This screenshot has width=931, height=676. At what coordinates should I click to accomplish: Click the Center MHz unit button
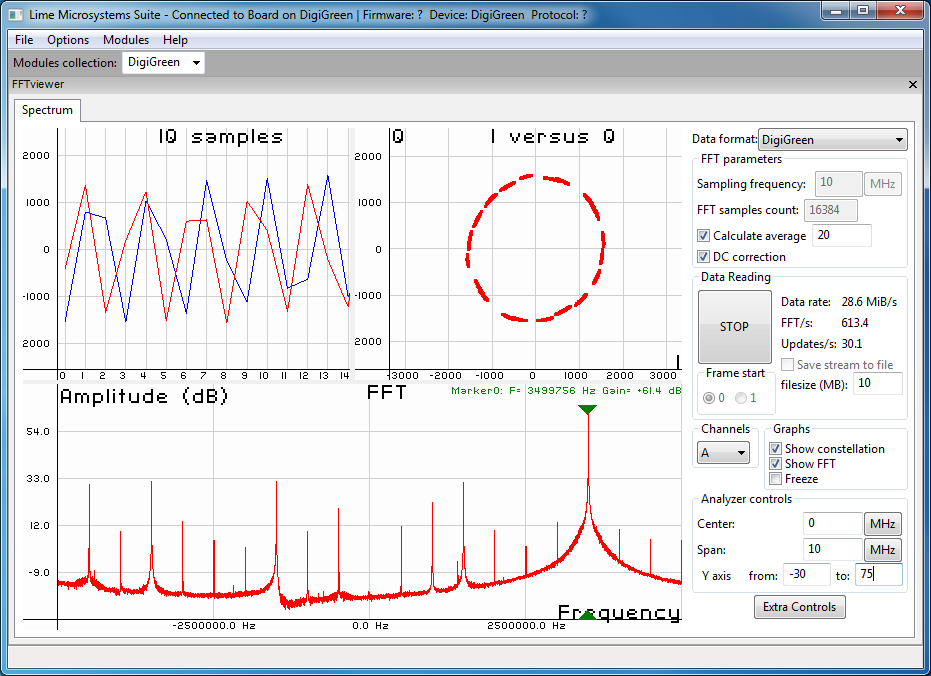(882, 523)
